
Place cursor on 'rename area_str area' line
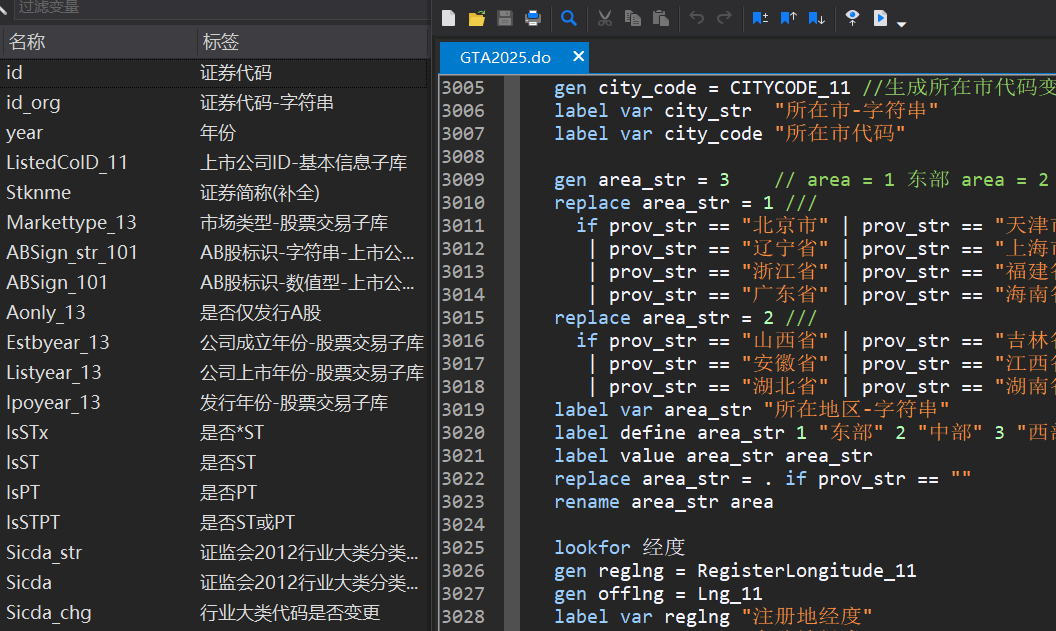click(663, 502)
